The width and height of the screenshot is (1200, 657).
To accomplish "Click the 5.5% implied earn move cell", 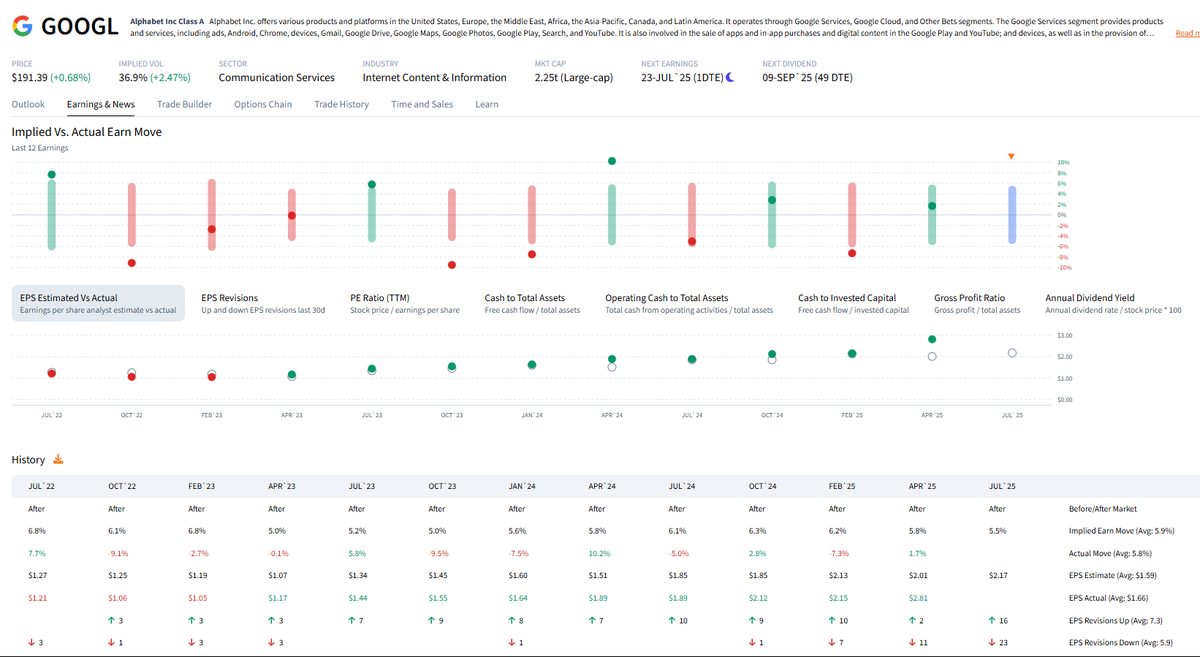I will point(997,530).
